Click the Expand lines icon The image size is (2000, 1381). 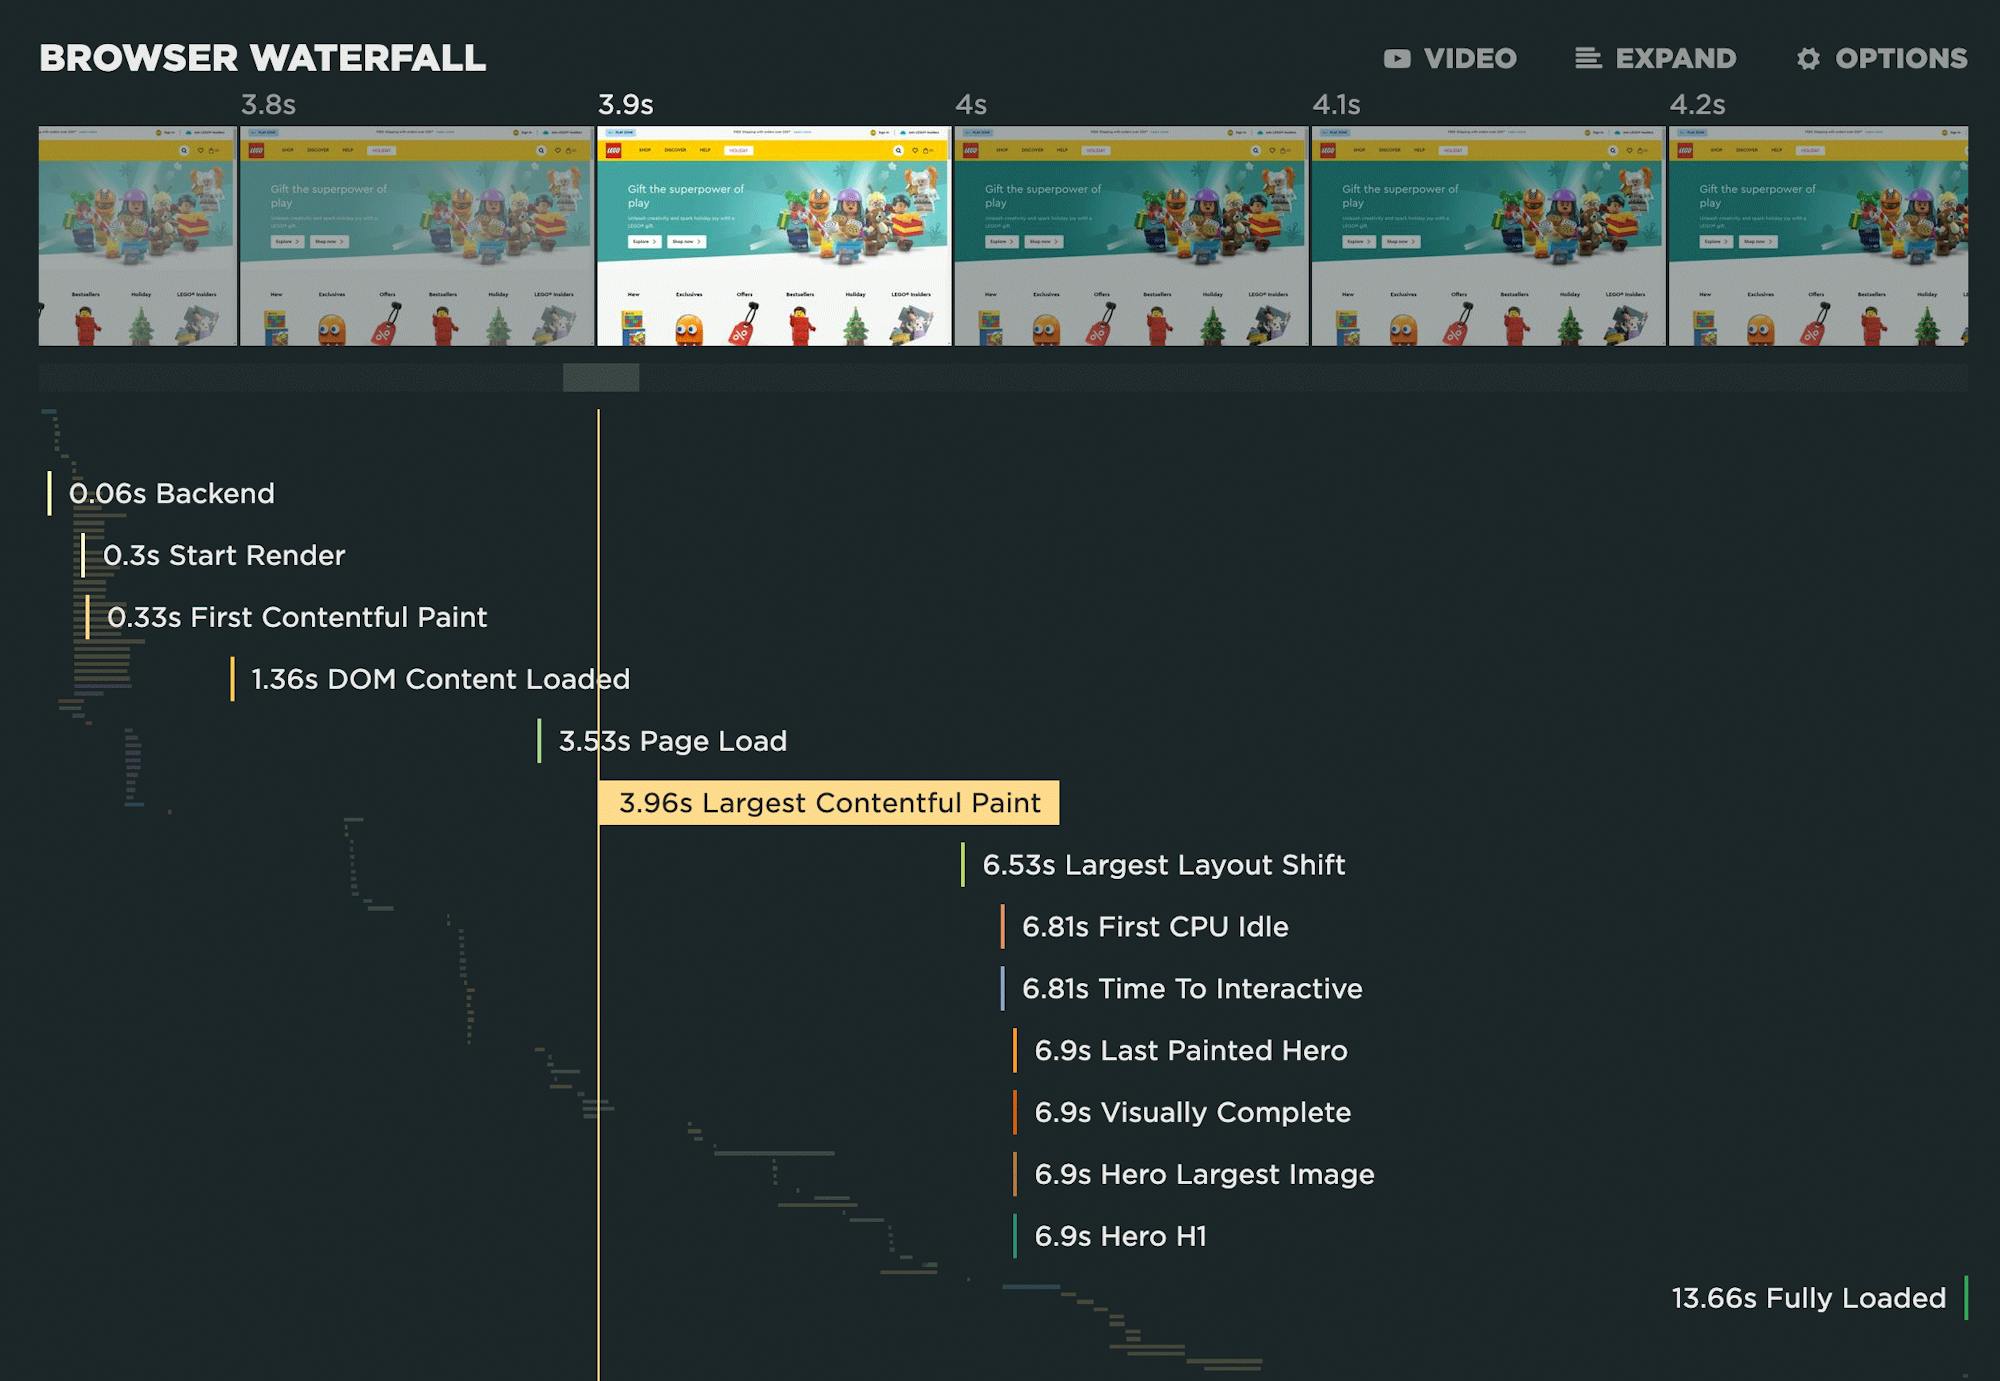(1587, 59)
